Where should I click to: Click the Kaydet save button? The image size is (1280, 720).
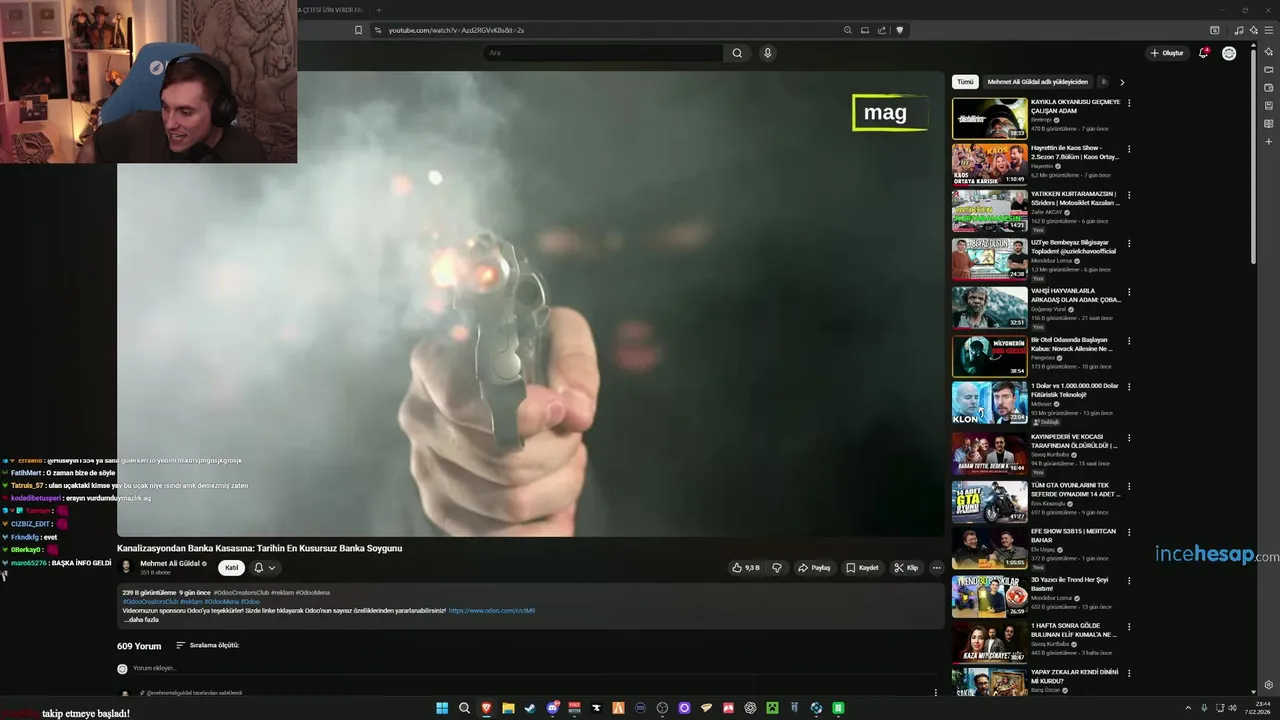[x=862, y=568]
